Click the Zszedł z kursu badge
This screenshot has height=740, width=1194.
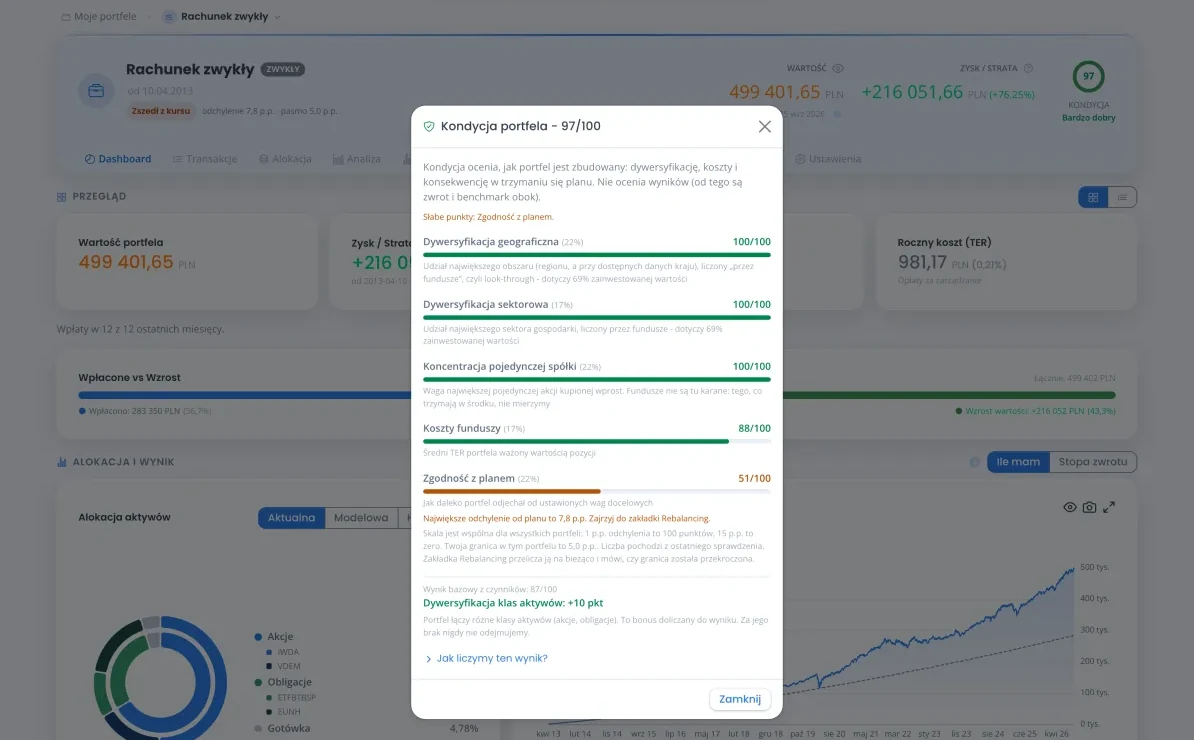pyautogui.click(x=160, y=111)
